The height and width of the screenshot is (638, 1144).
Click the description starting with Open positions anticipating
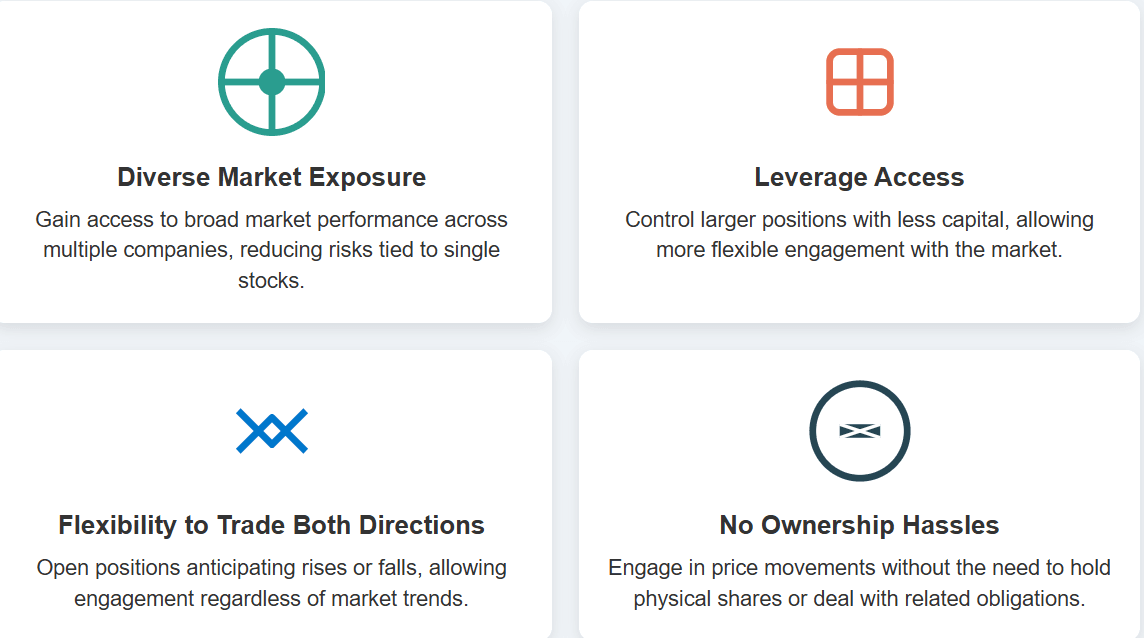coord(272,583)
